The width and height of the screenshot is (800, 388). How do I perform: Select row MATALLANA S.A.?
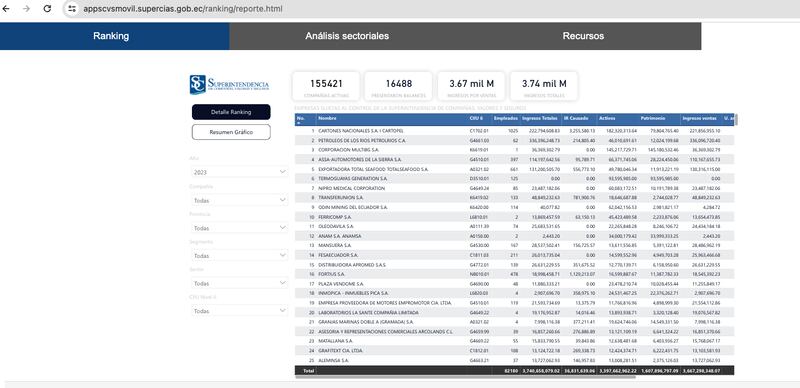(x=514, y=341)
